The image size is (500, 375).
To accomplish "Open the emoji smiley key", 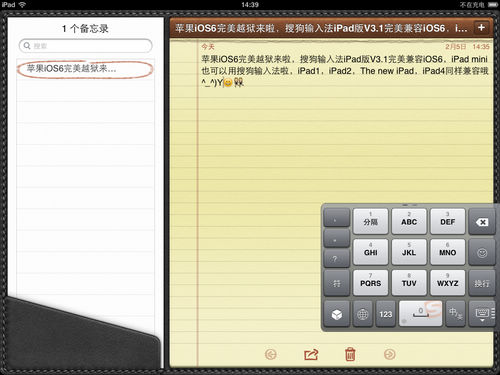I will [482, 252].
